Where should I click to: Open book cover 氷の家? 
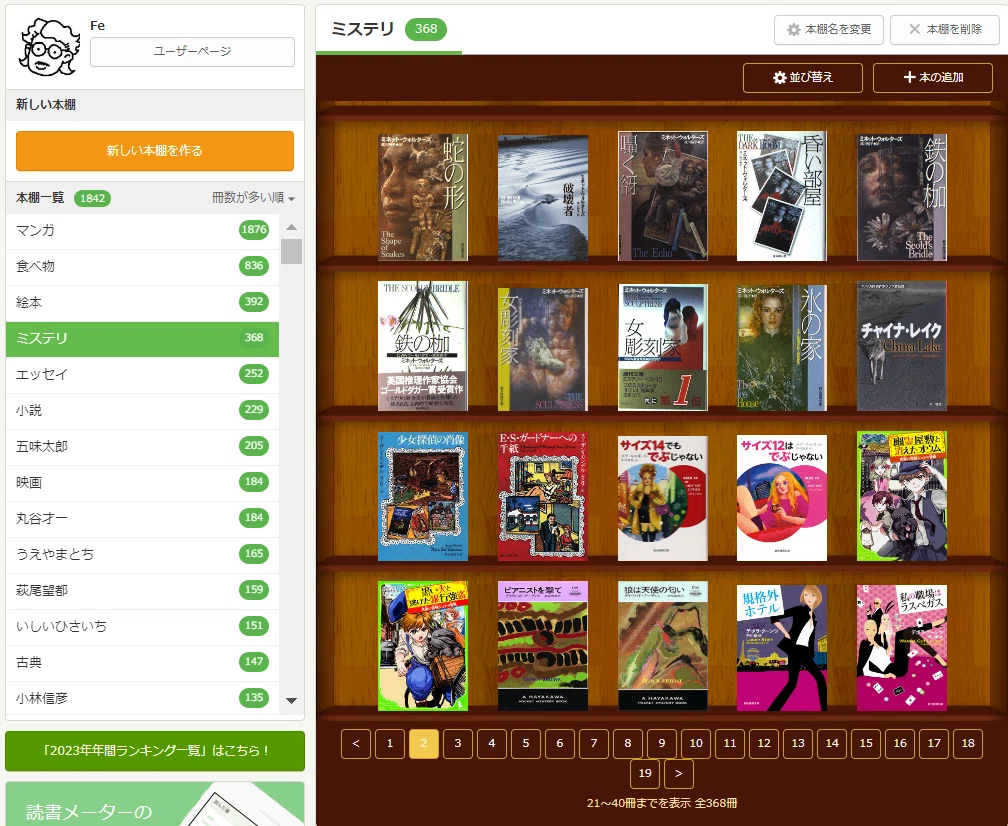(782, 348)
